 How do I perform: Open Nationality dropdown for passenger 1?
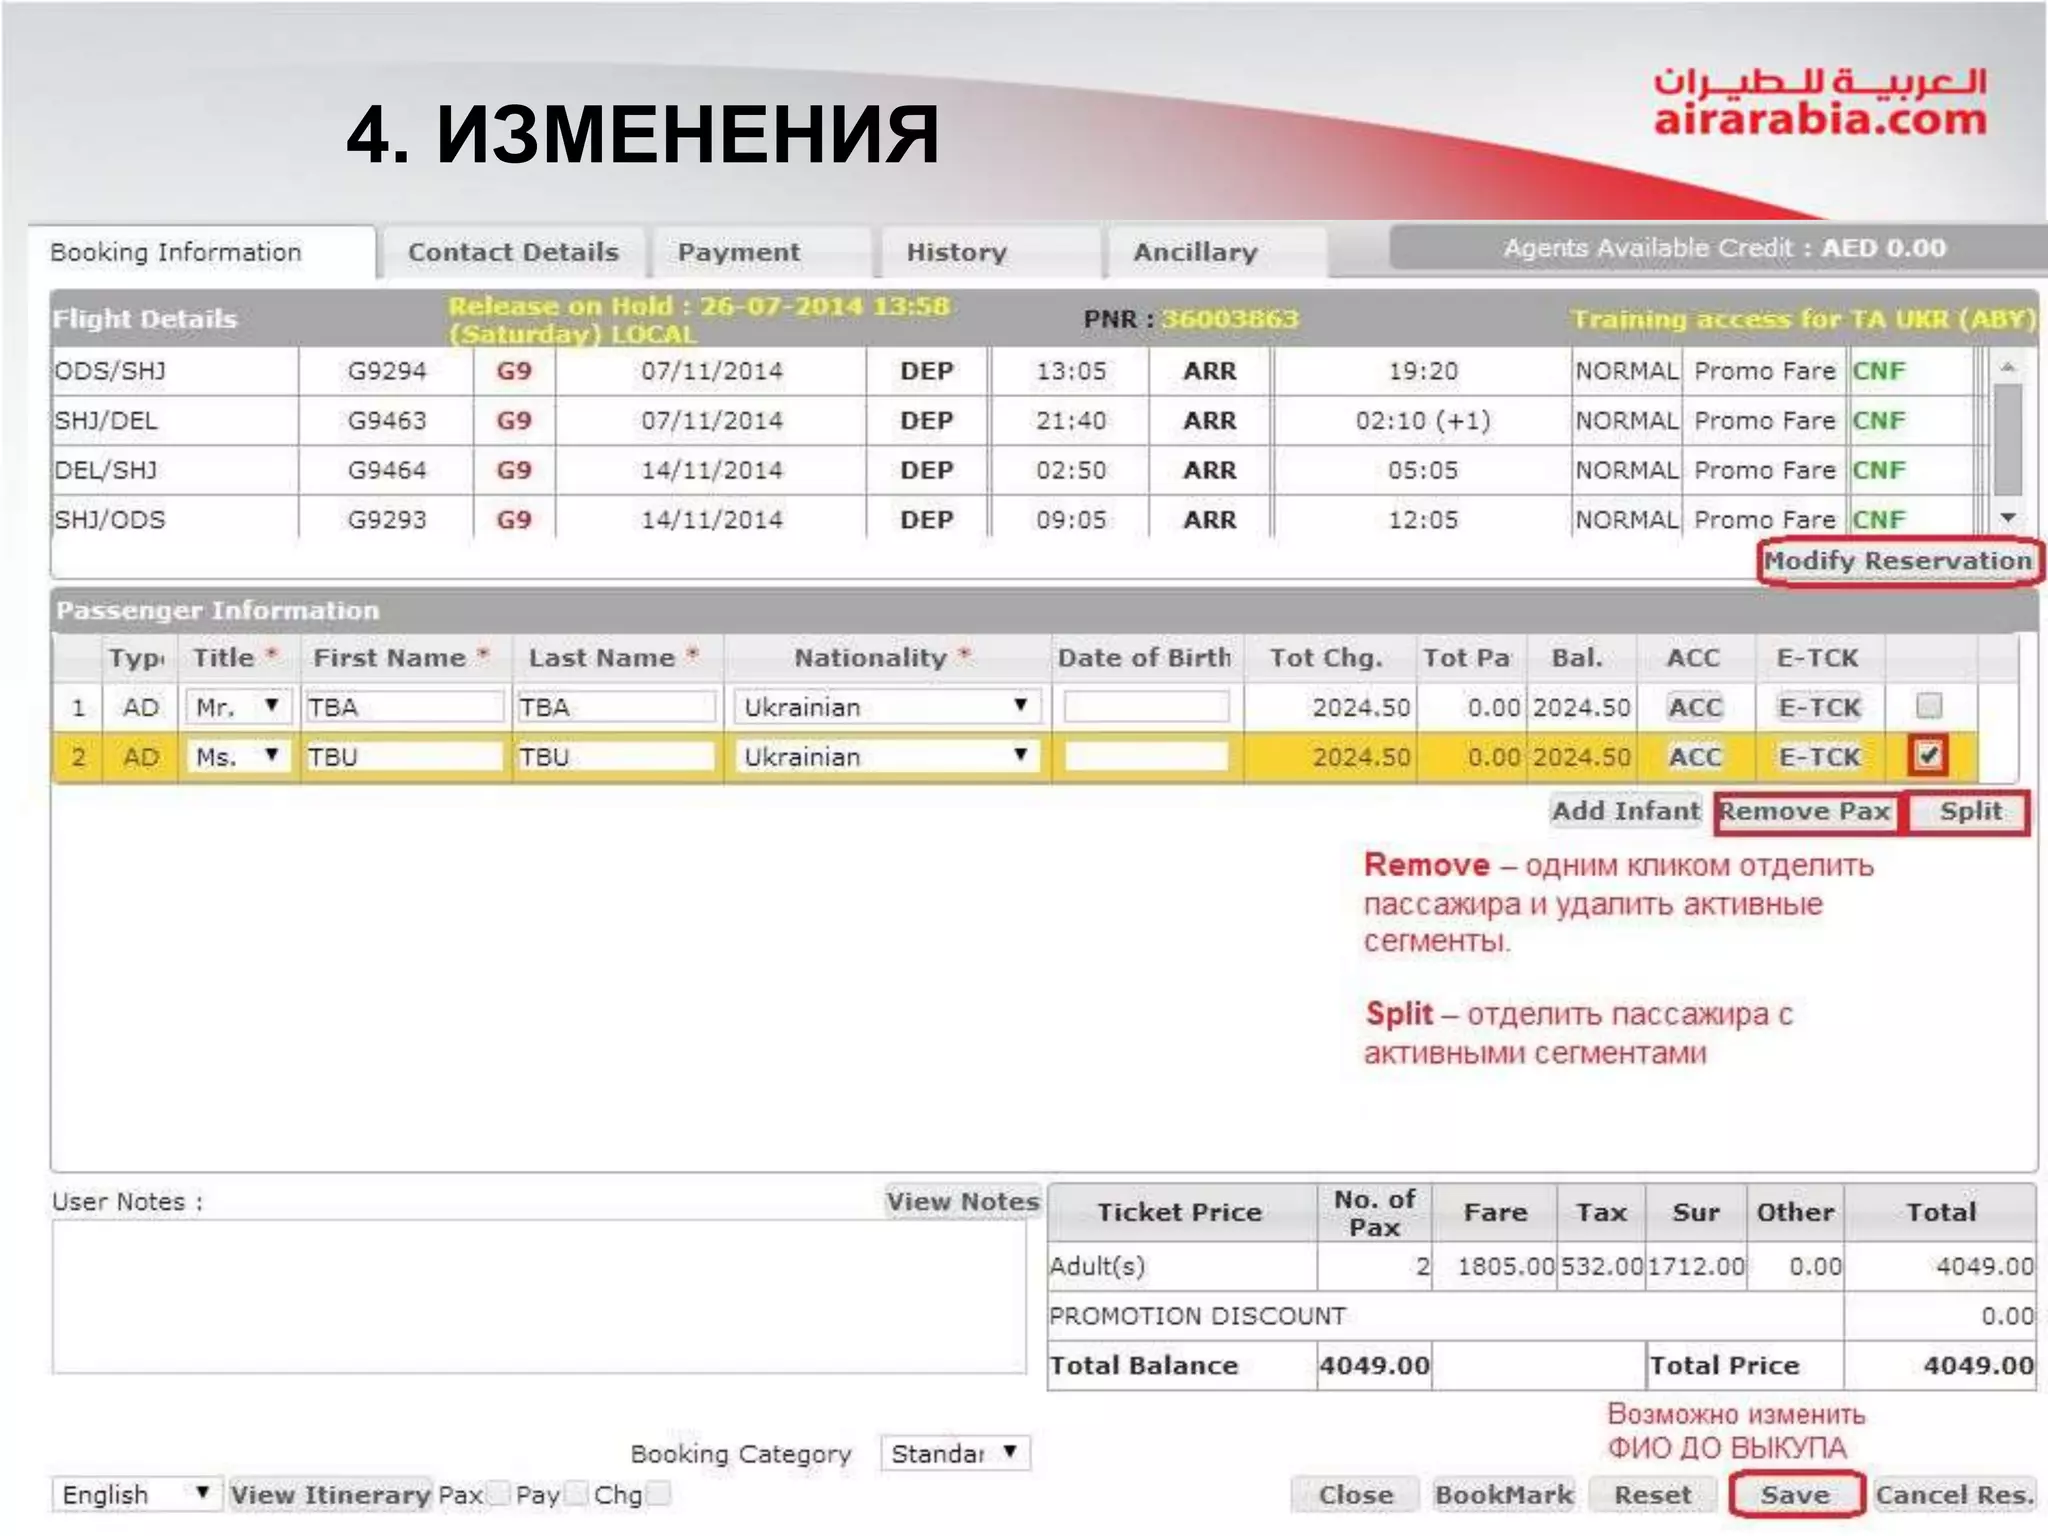pos(887,707)
